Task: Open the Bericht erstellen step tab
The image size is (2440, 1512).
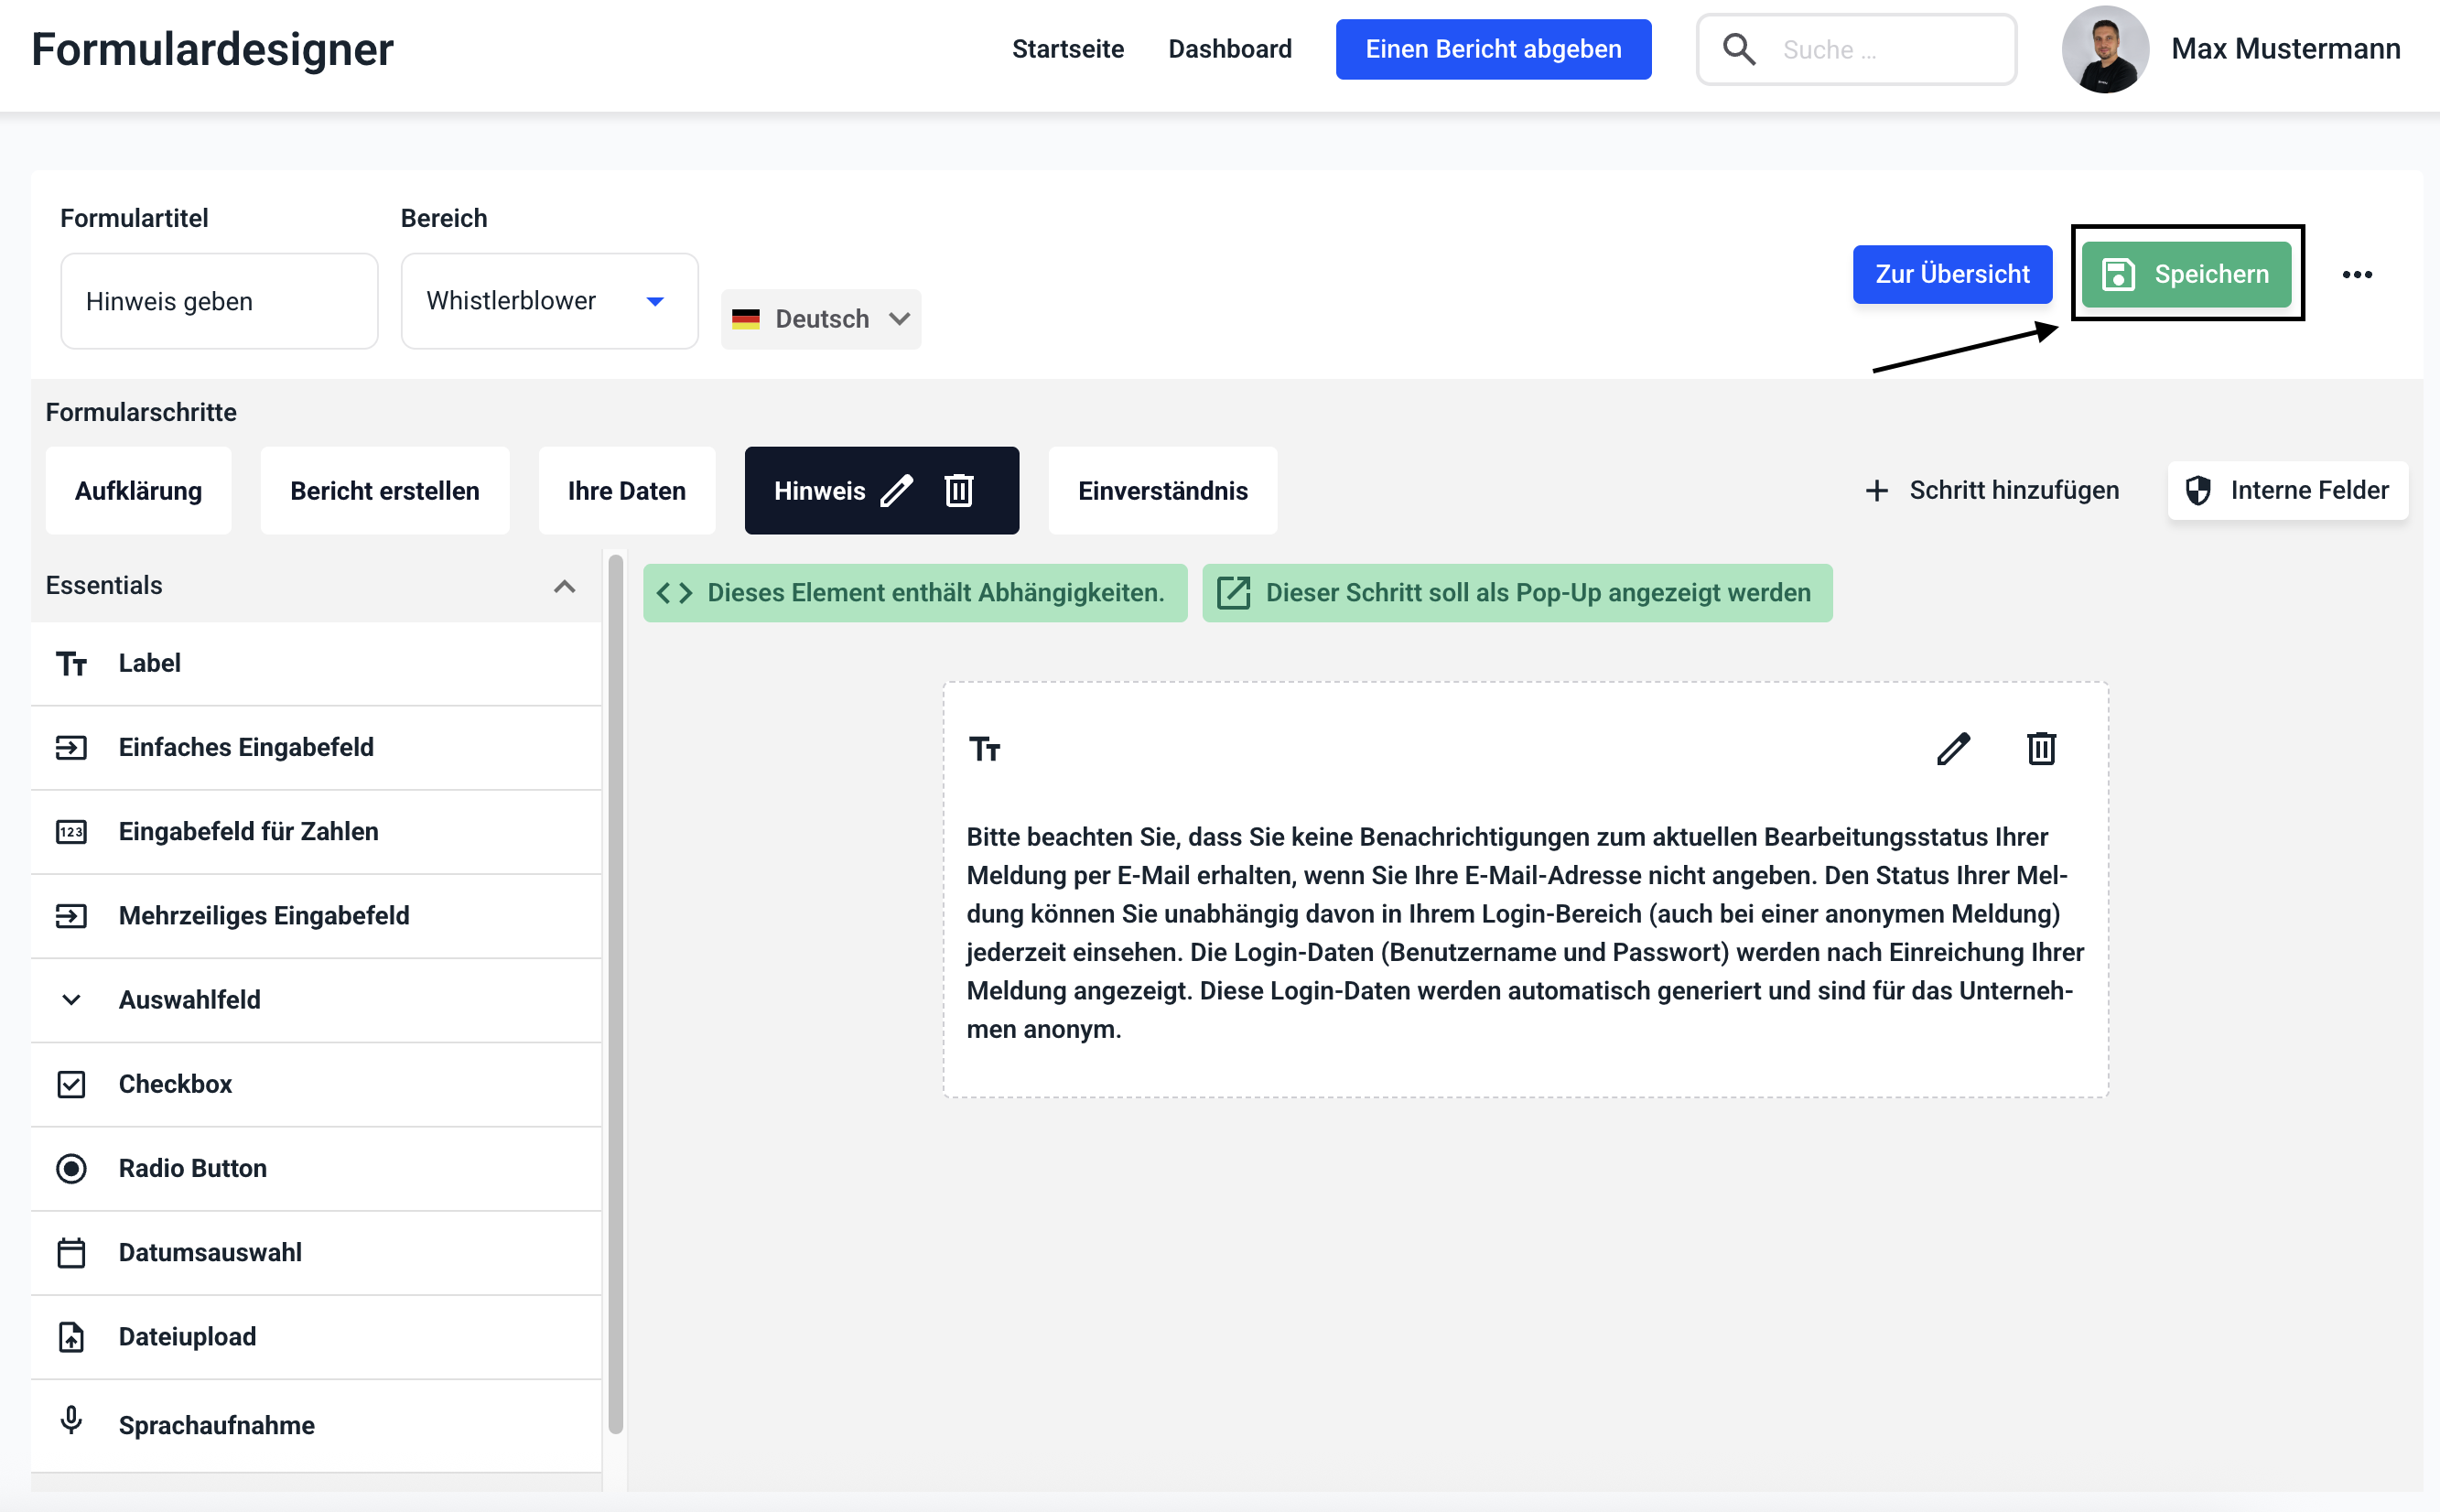Action: [384, 490]
